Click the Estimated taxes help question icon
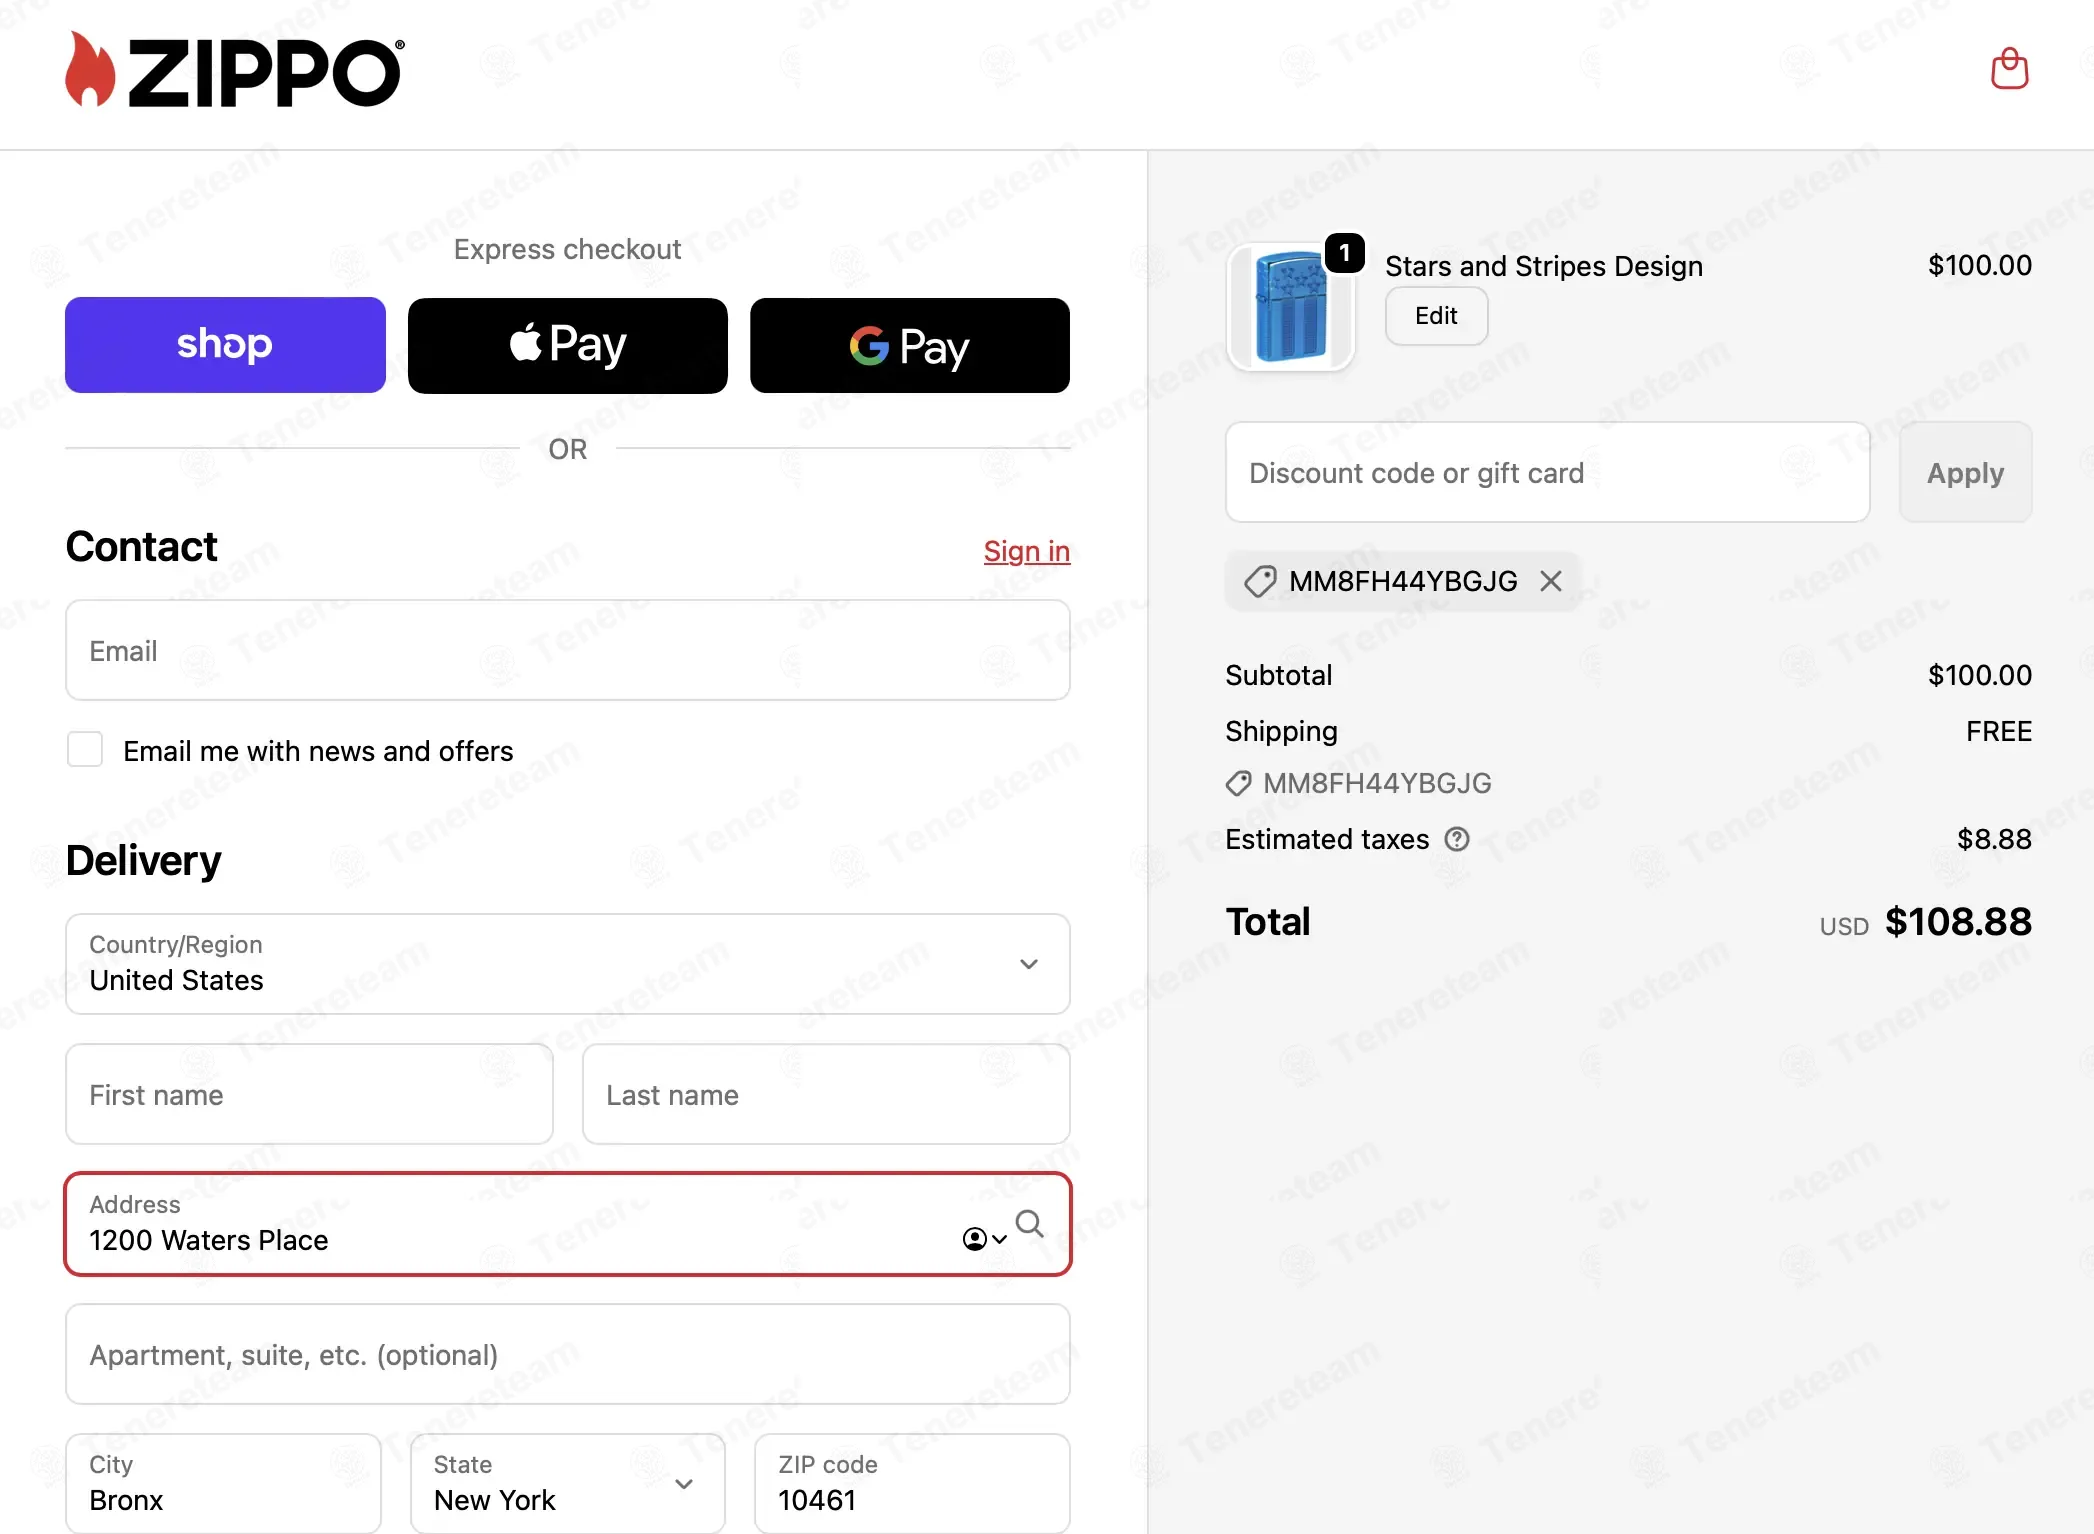 click(x=1457, y=839)
